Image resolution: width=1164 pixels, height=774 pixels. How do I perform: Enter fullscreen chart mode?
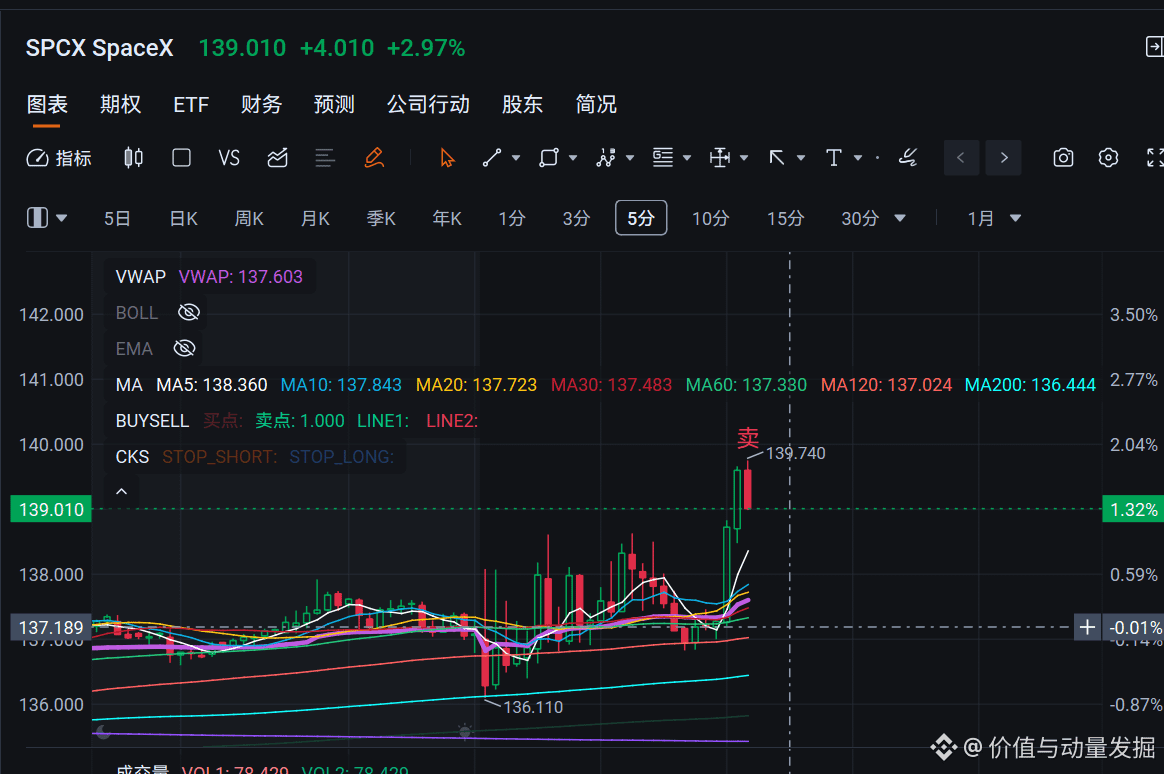point(1154,158)
